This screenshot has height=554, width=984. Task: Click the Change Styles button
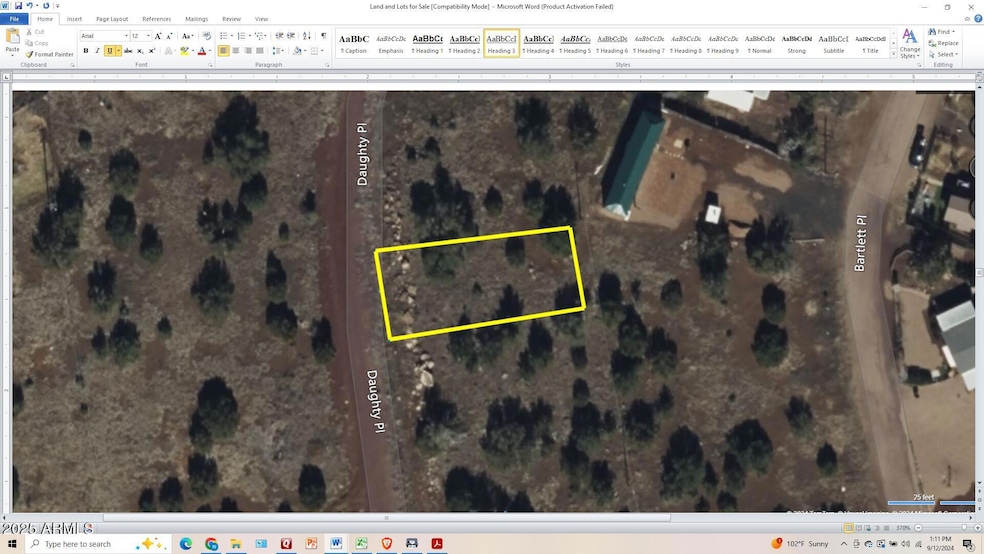click(x=910, y=45)
